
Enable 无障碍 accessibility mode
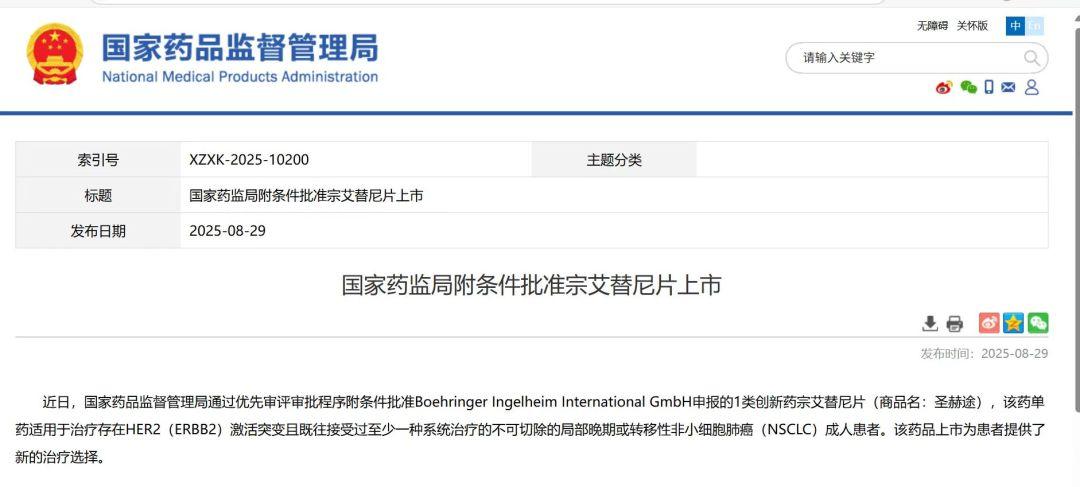click(932, 26)
